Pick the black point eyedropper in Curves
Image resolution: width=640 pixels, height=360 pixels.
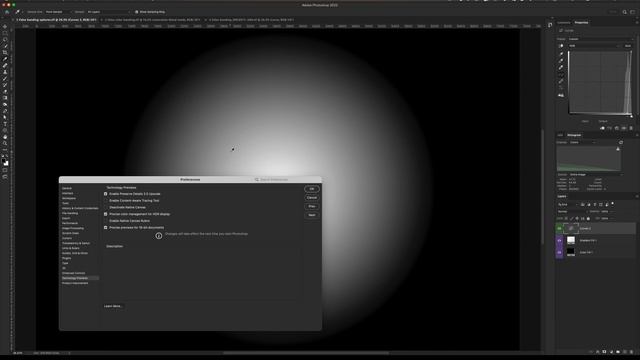[x=561, y=53]
